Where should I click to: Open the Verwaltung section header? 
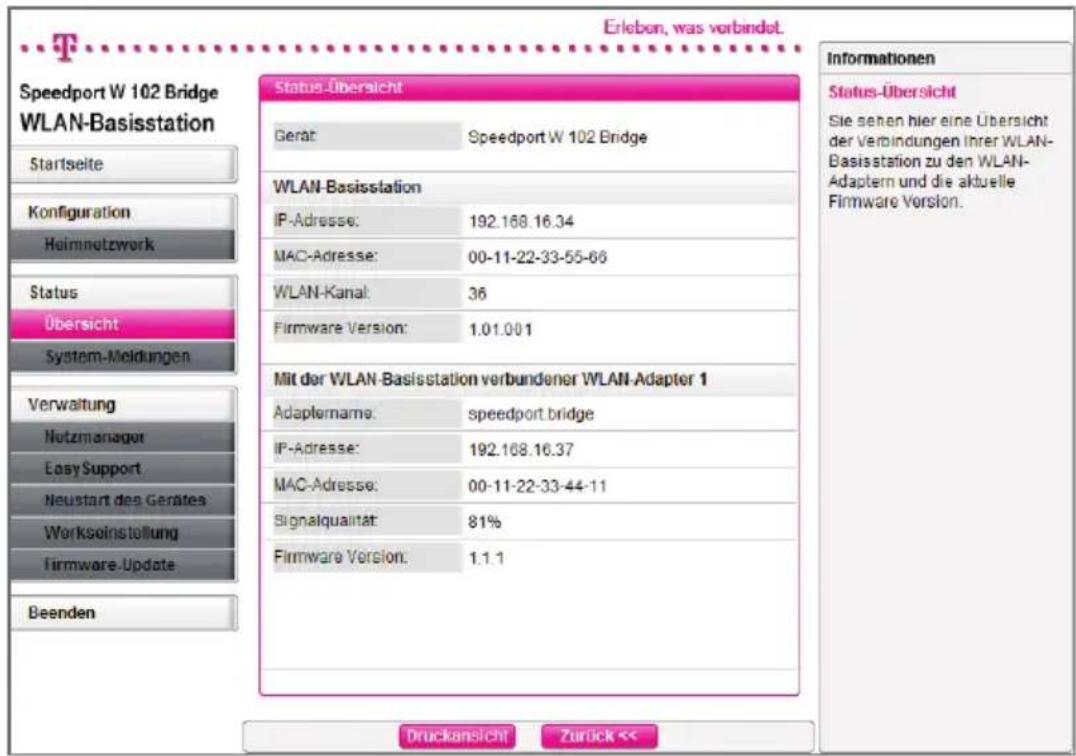tap(124, 405)
